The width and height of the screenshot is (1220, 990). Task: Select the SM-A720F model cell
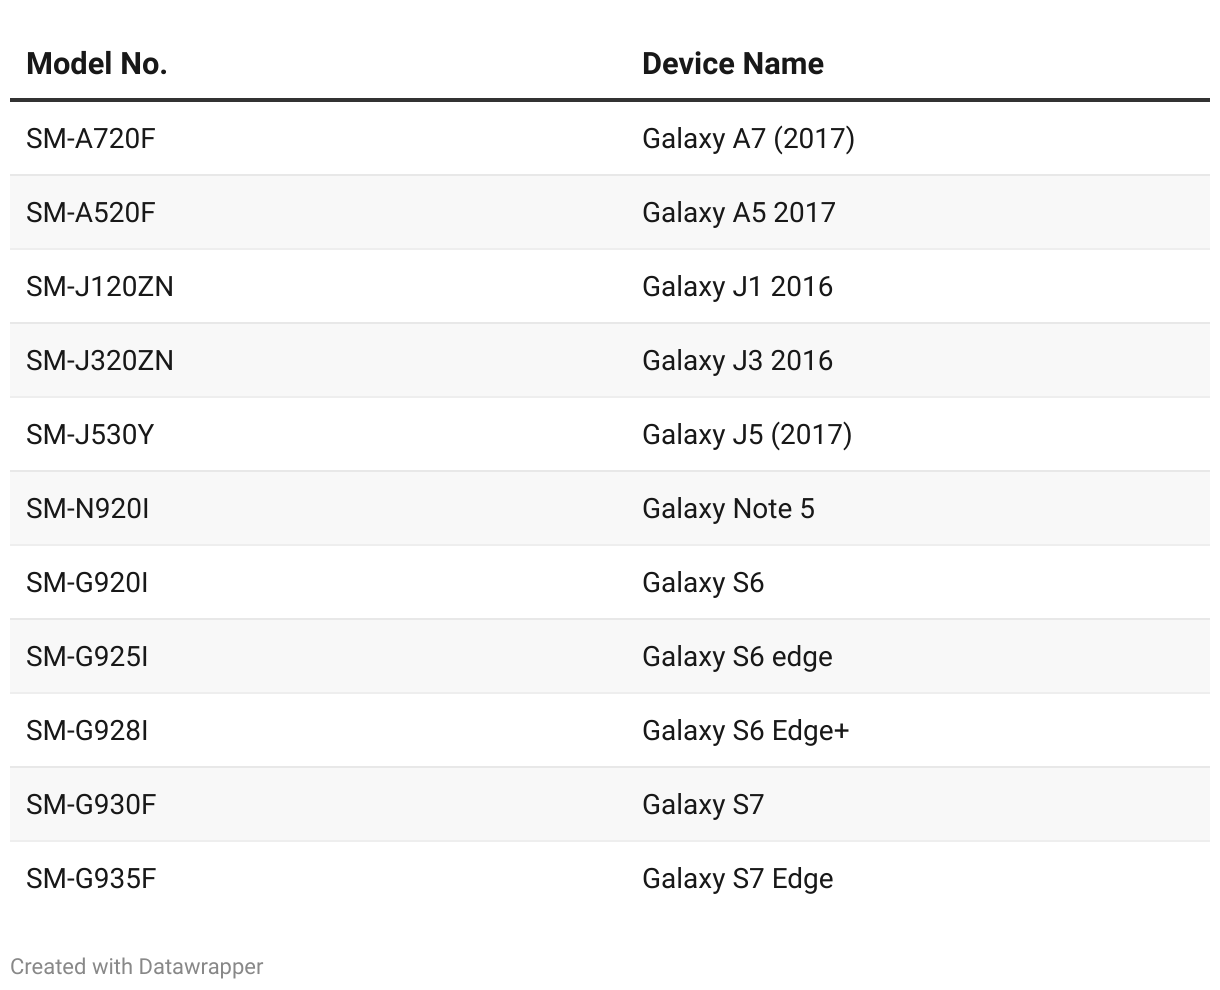[91, 139]
